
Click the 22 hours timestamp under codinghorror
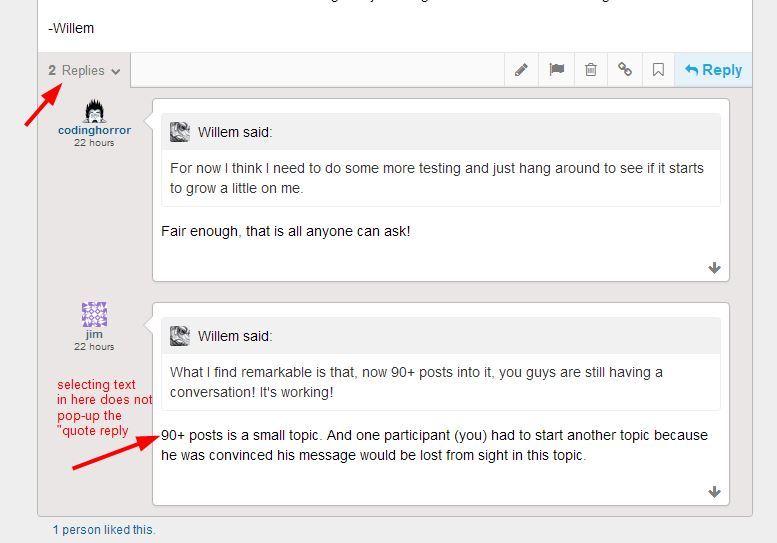tap(94, 143)
